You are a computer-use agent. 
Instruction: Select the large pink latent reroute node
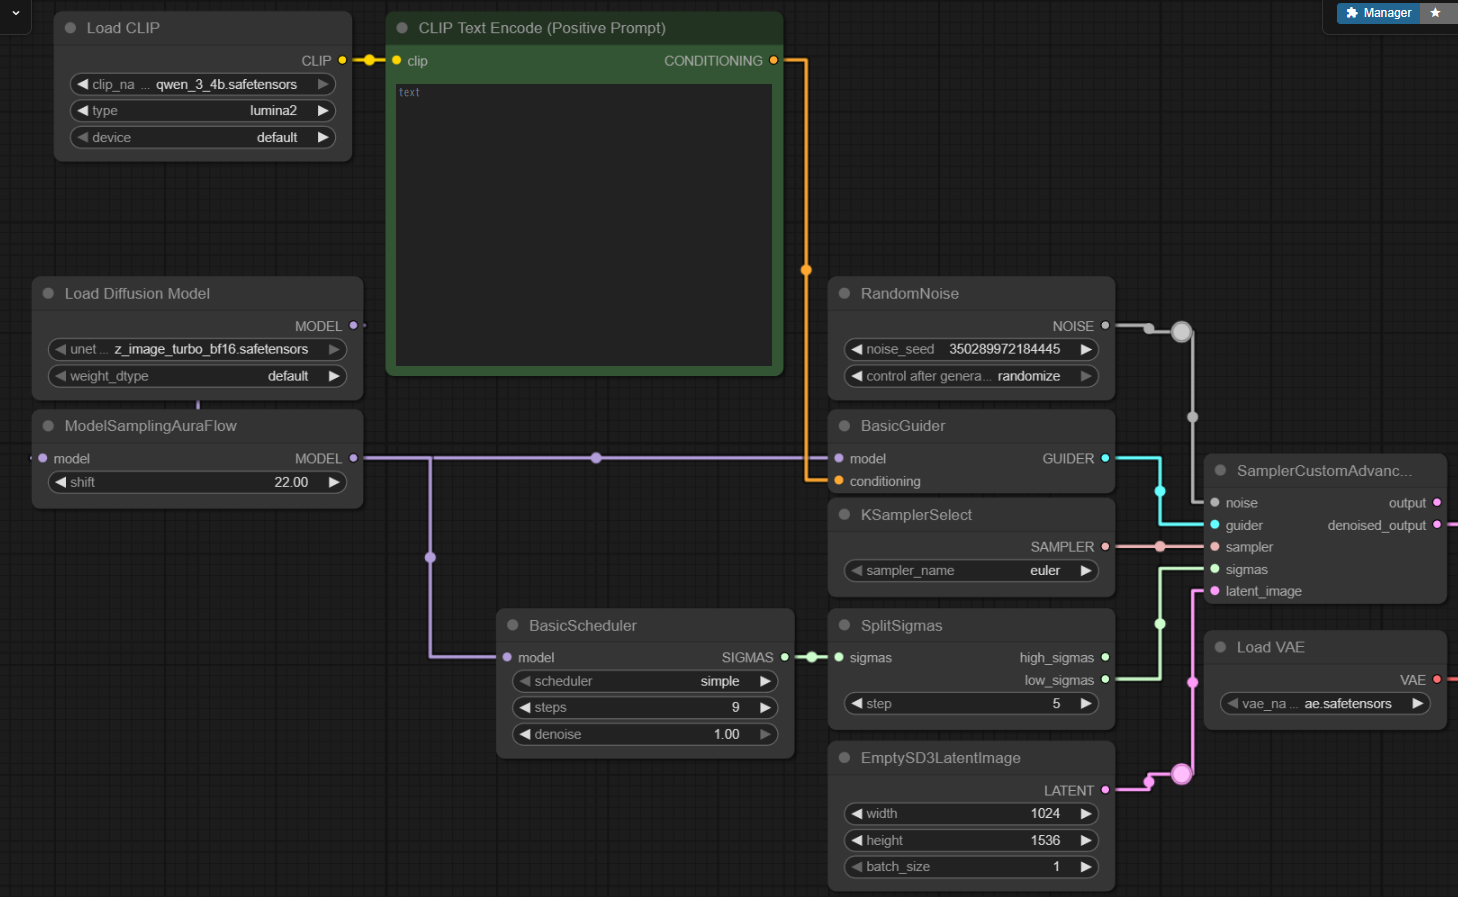click(1181, 773)
